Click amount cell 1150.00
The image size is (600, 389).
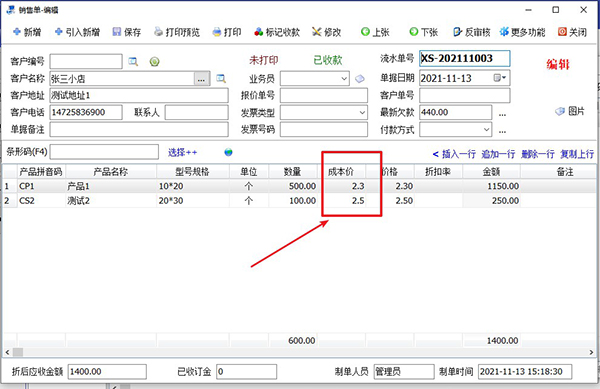pos(491,186)
